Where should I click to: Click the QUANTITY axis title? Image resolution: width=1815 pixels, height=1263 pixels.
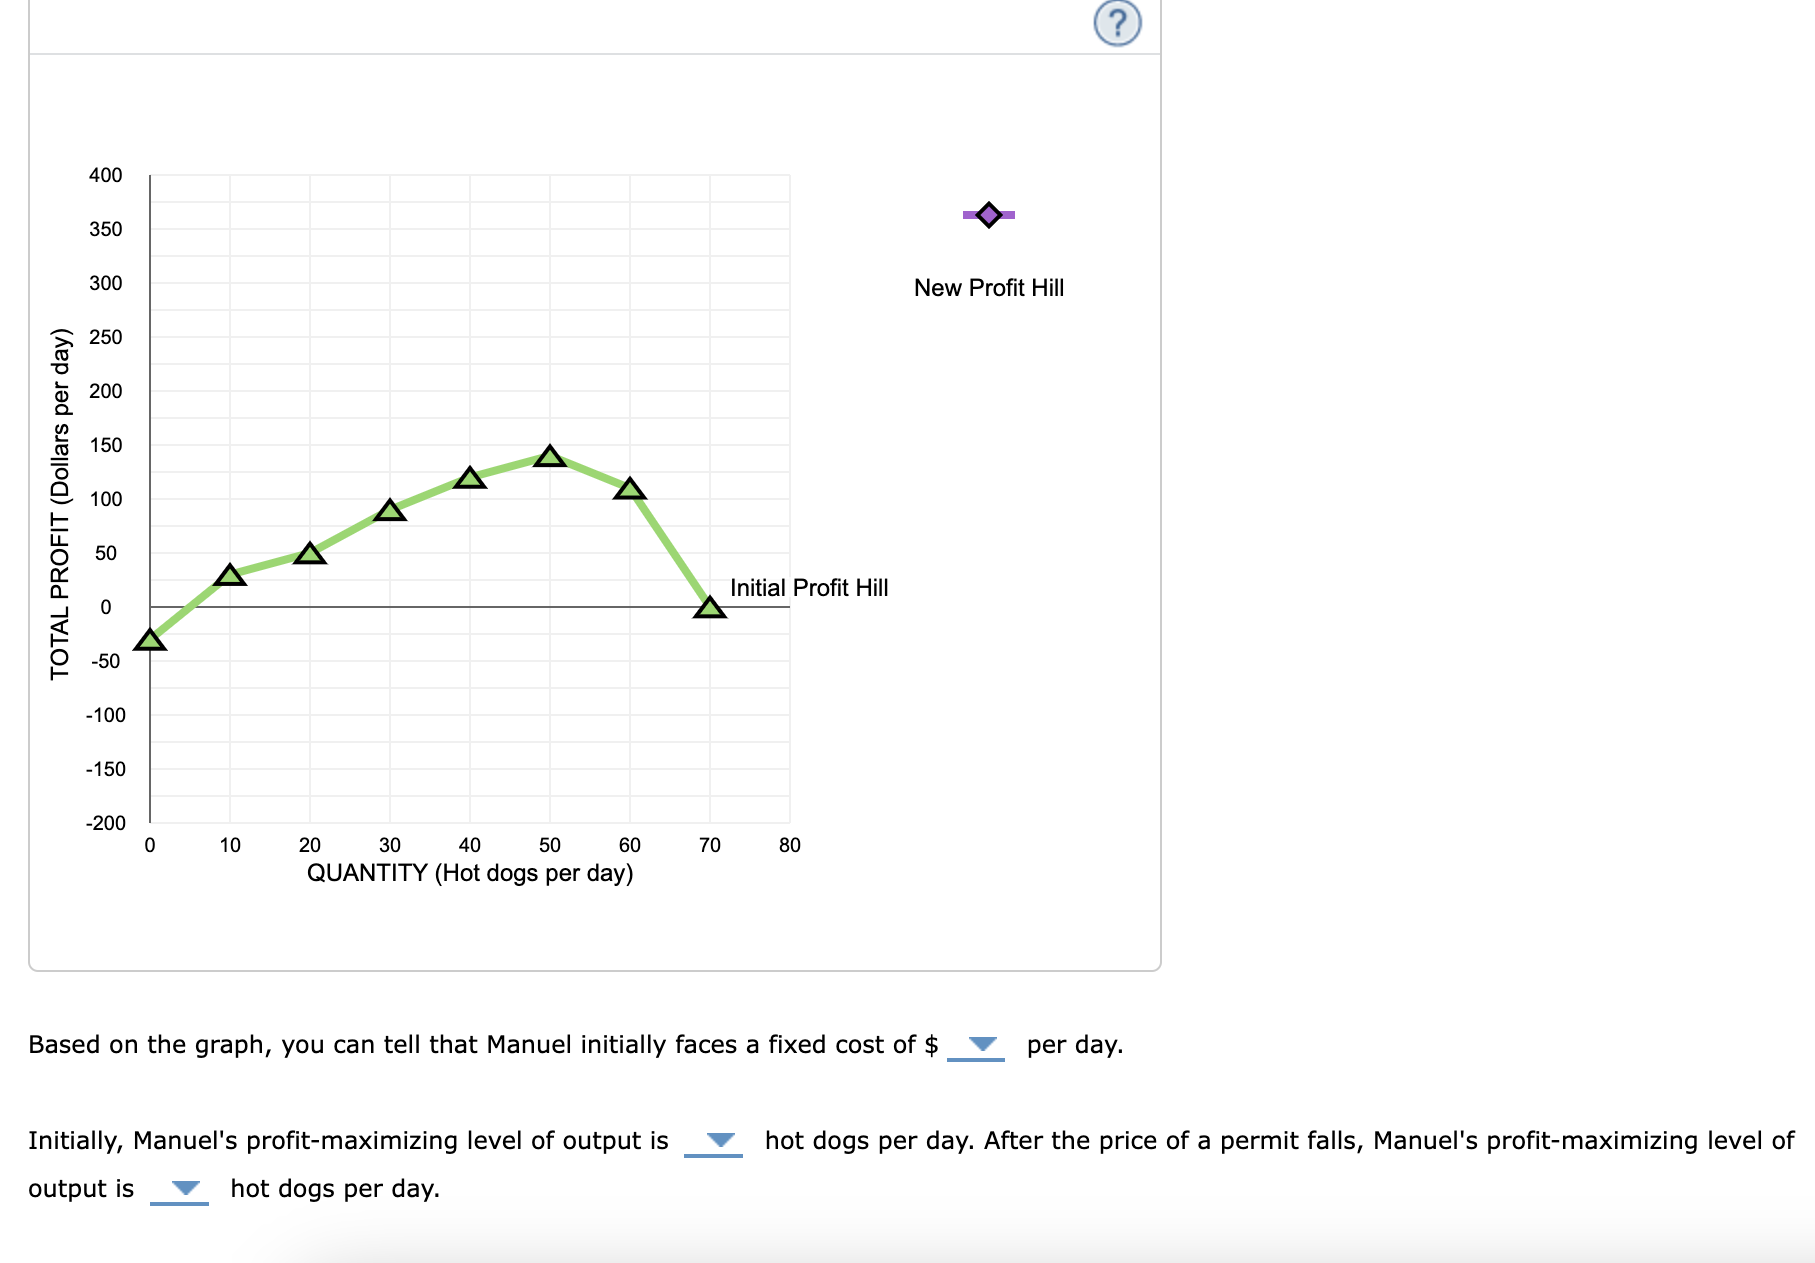(470, 873)
